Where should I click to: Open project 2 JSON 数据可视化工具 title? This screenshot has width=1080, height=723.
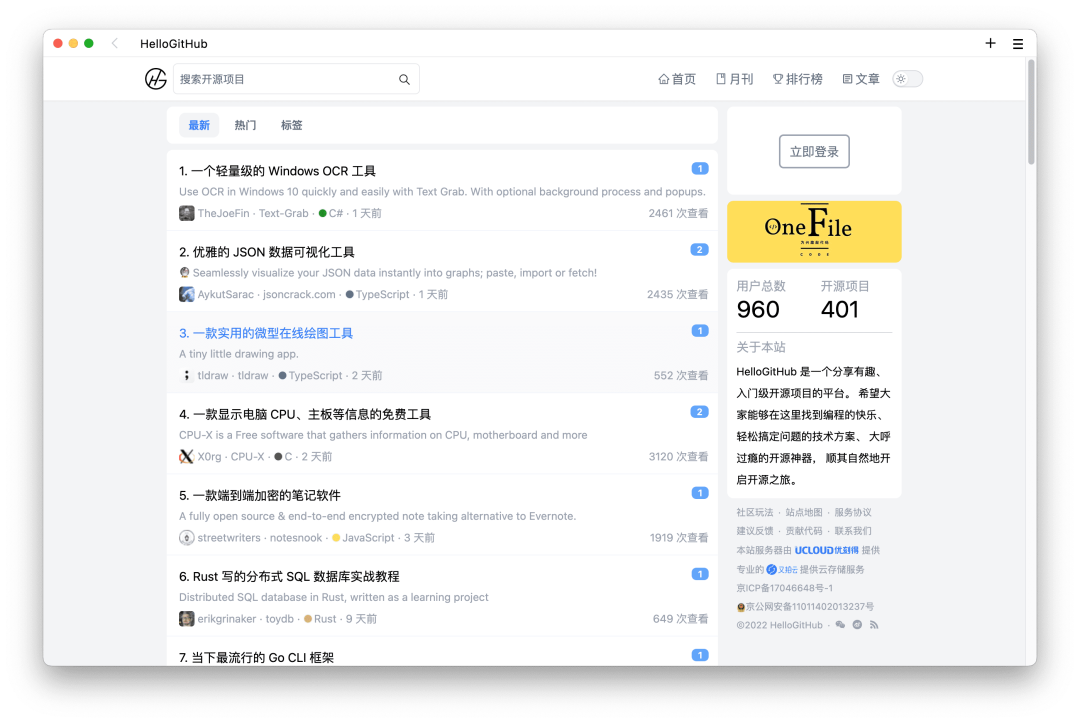[x=267, y=252]
